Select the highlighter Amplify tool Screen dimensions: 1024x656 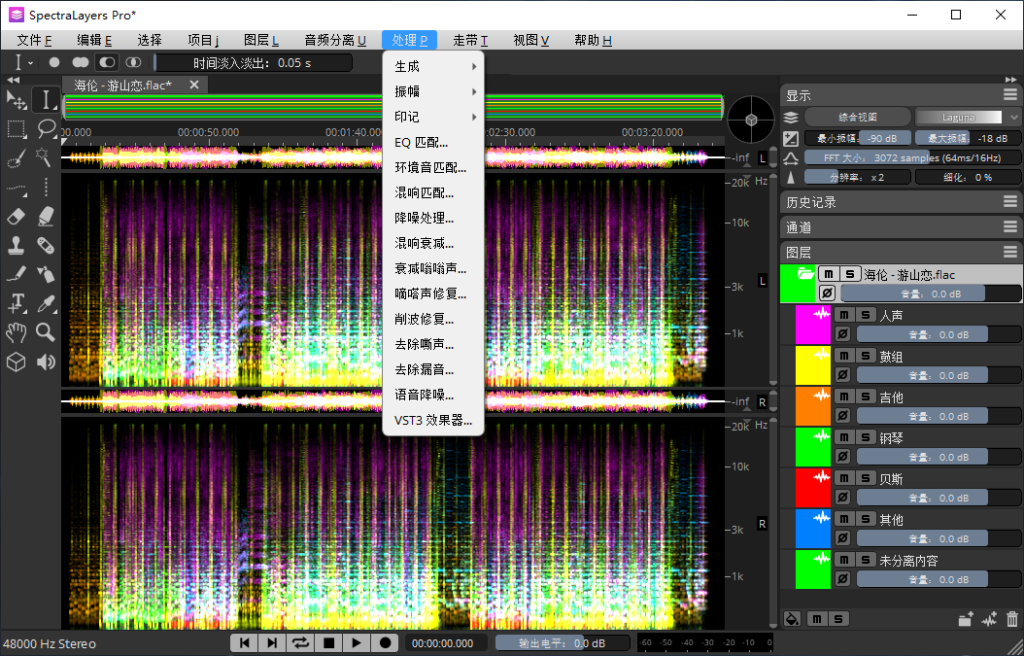pos(46,216)
